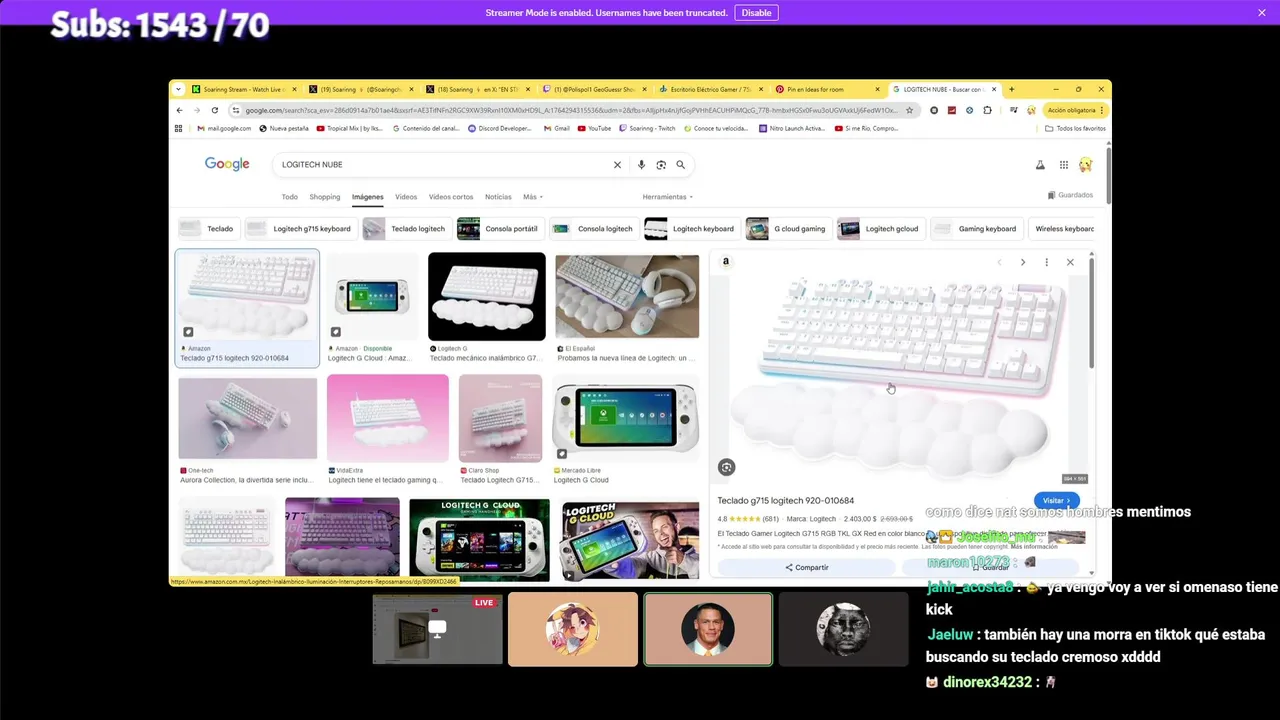Open the Discord Developer bookmark
The width and height of the screenshot is (1280, 720).
coord(500,128)
